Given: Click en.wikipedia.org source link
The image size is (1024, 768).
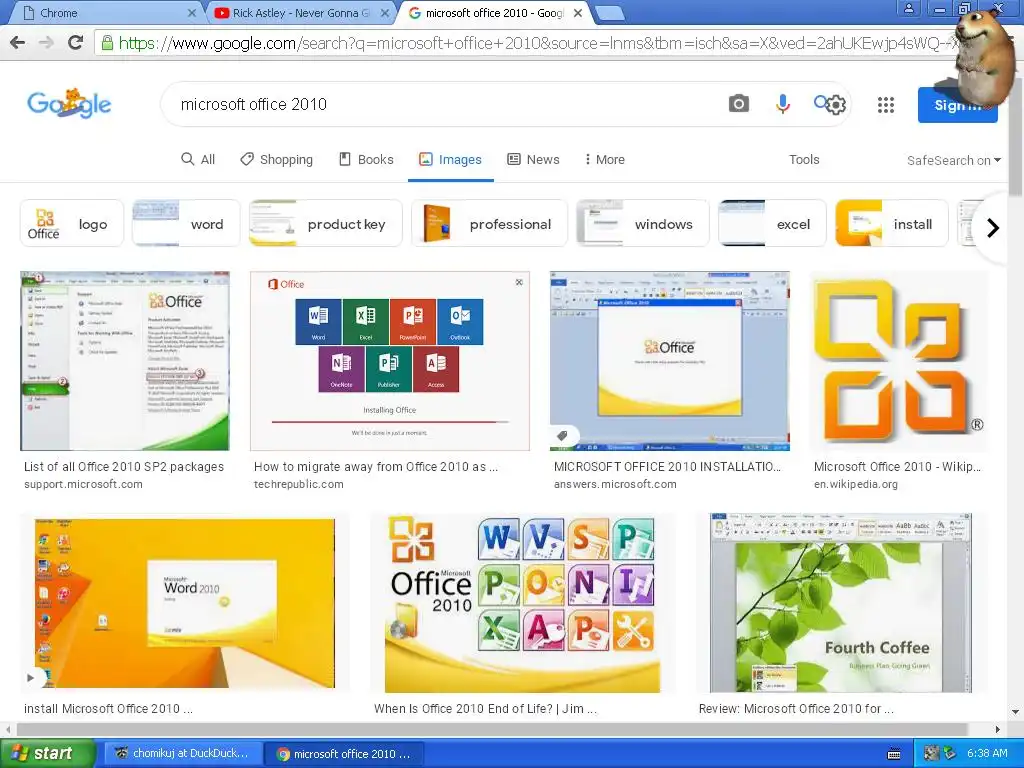Looking at the screenshot, I should pos(856,484).
